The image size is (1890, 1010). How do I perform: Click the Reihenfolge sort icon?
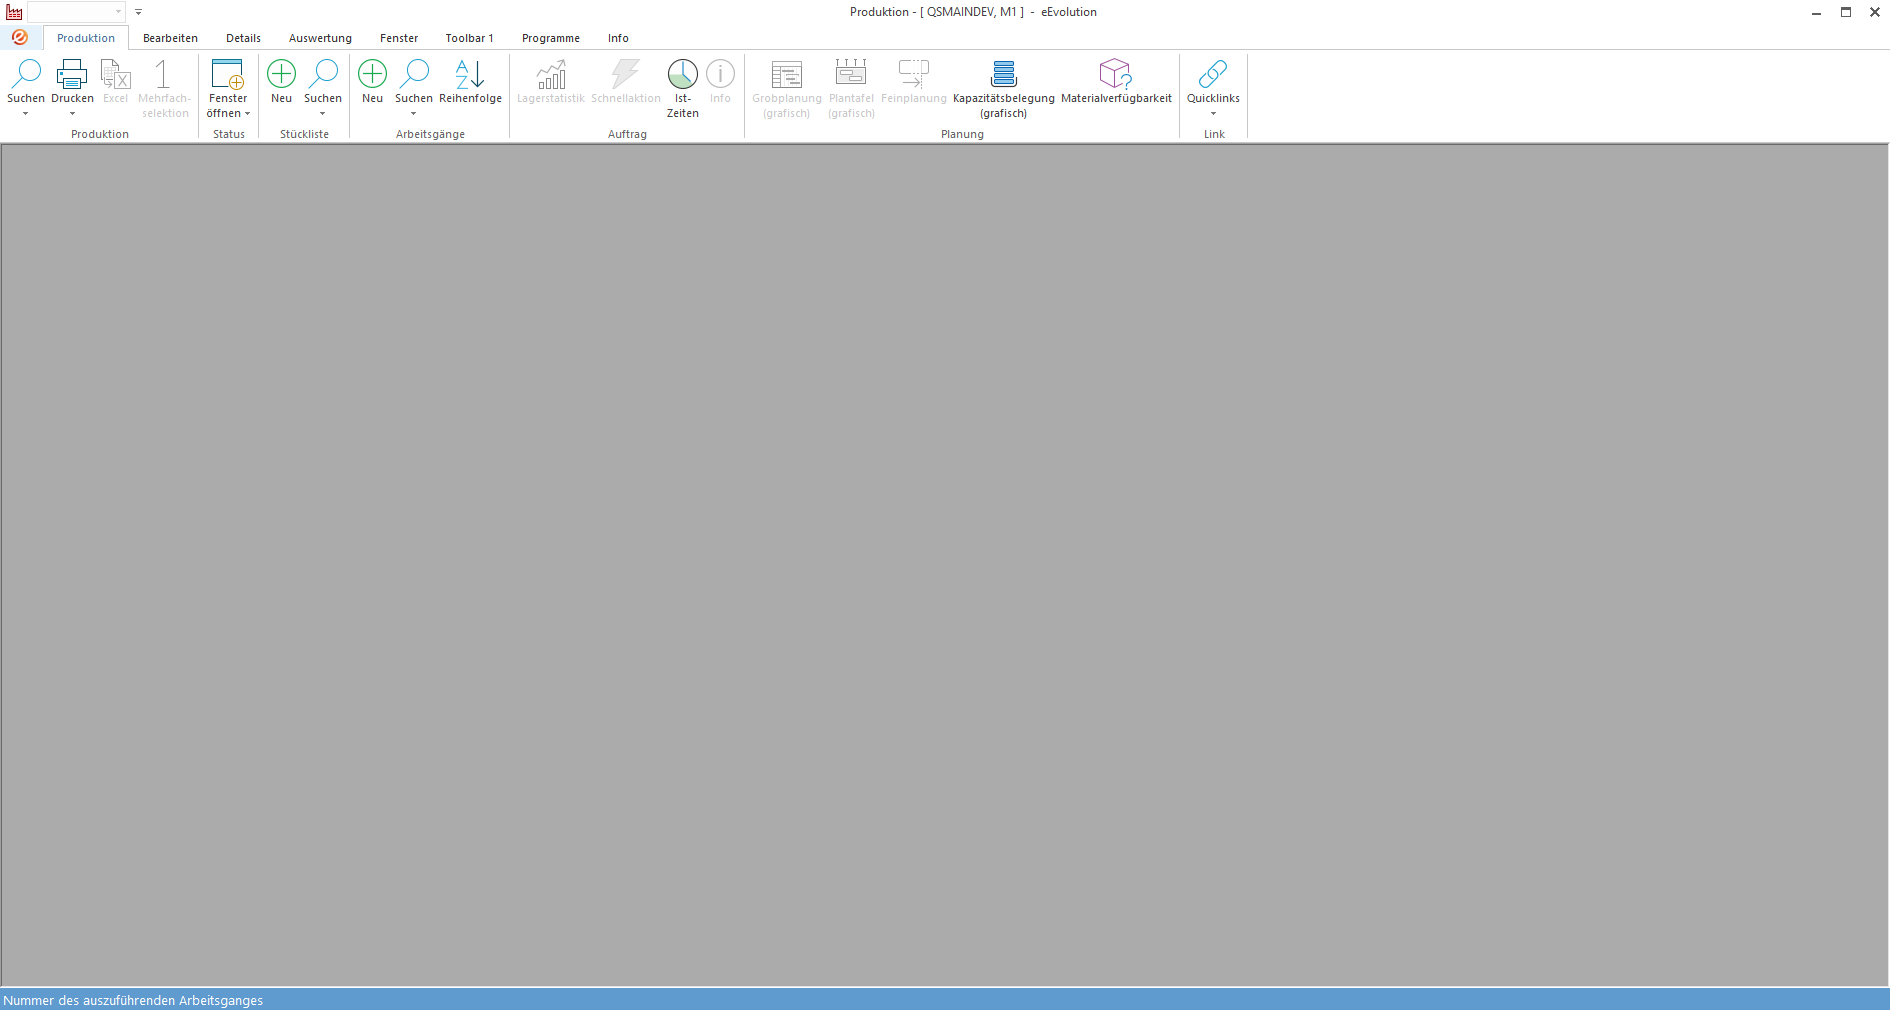[x=470, y=74]
